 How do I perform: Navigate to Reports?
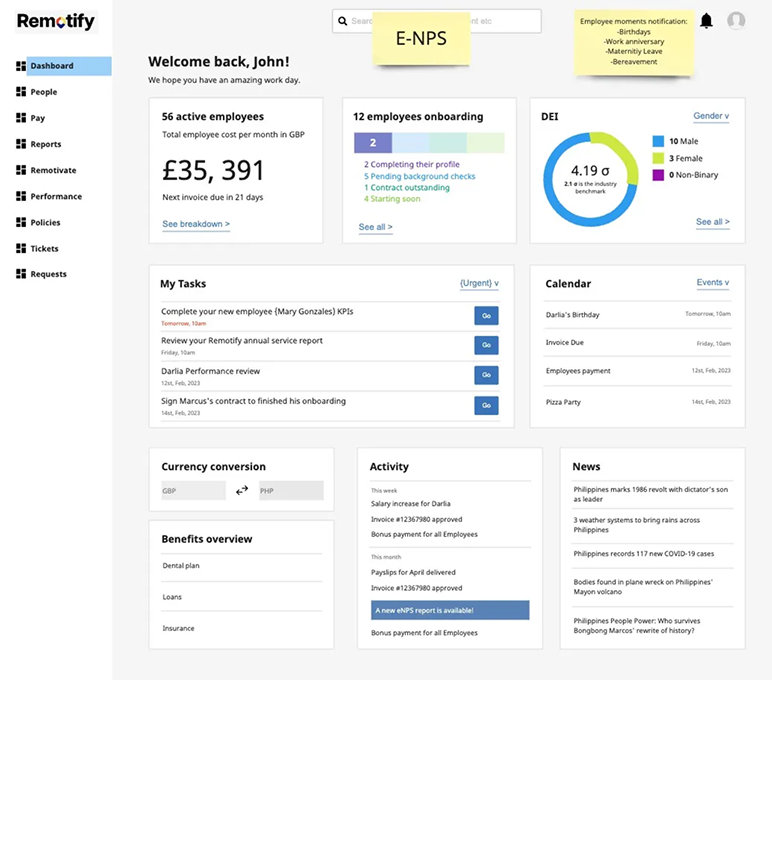point(46,144)
